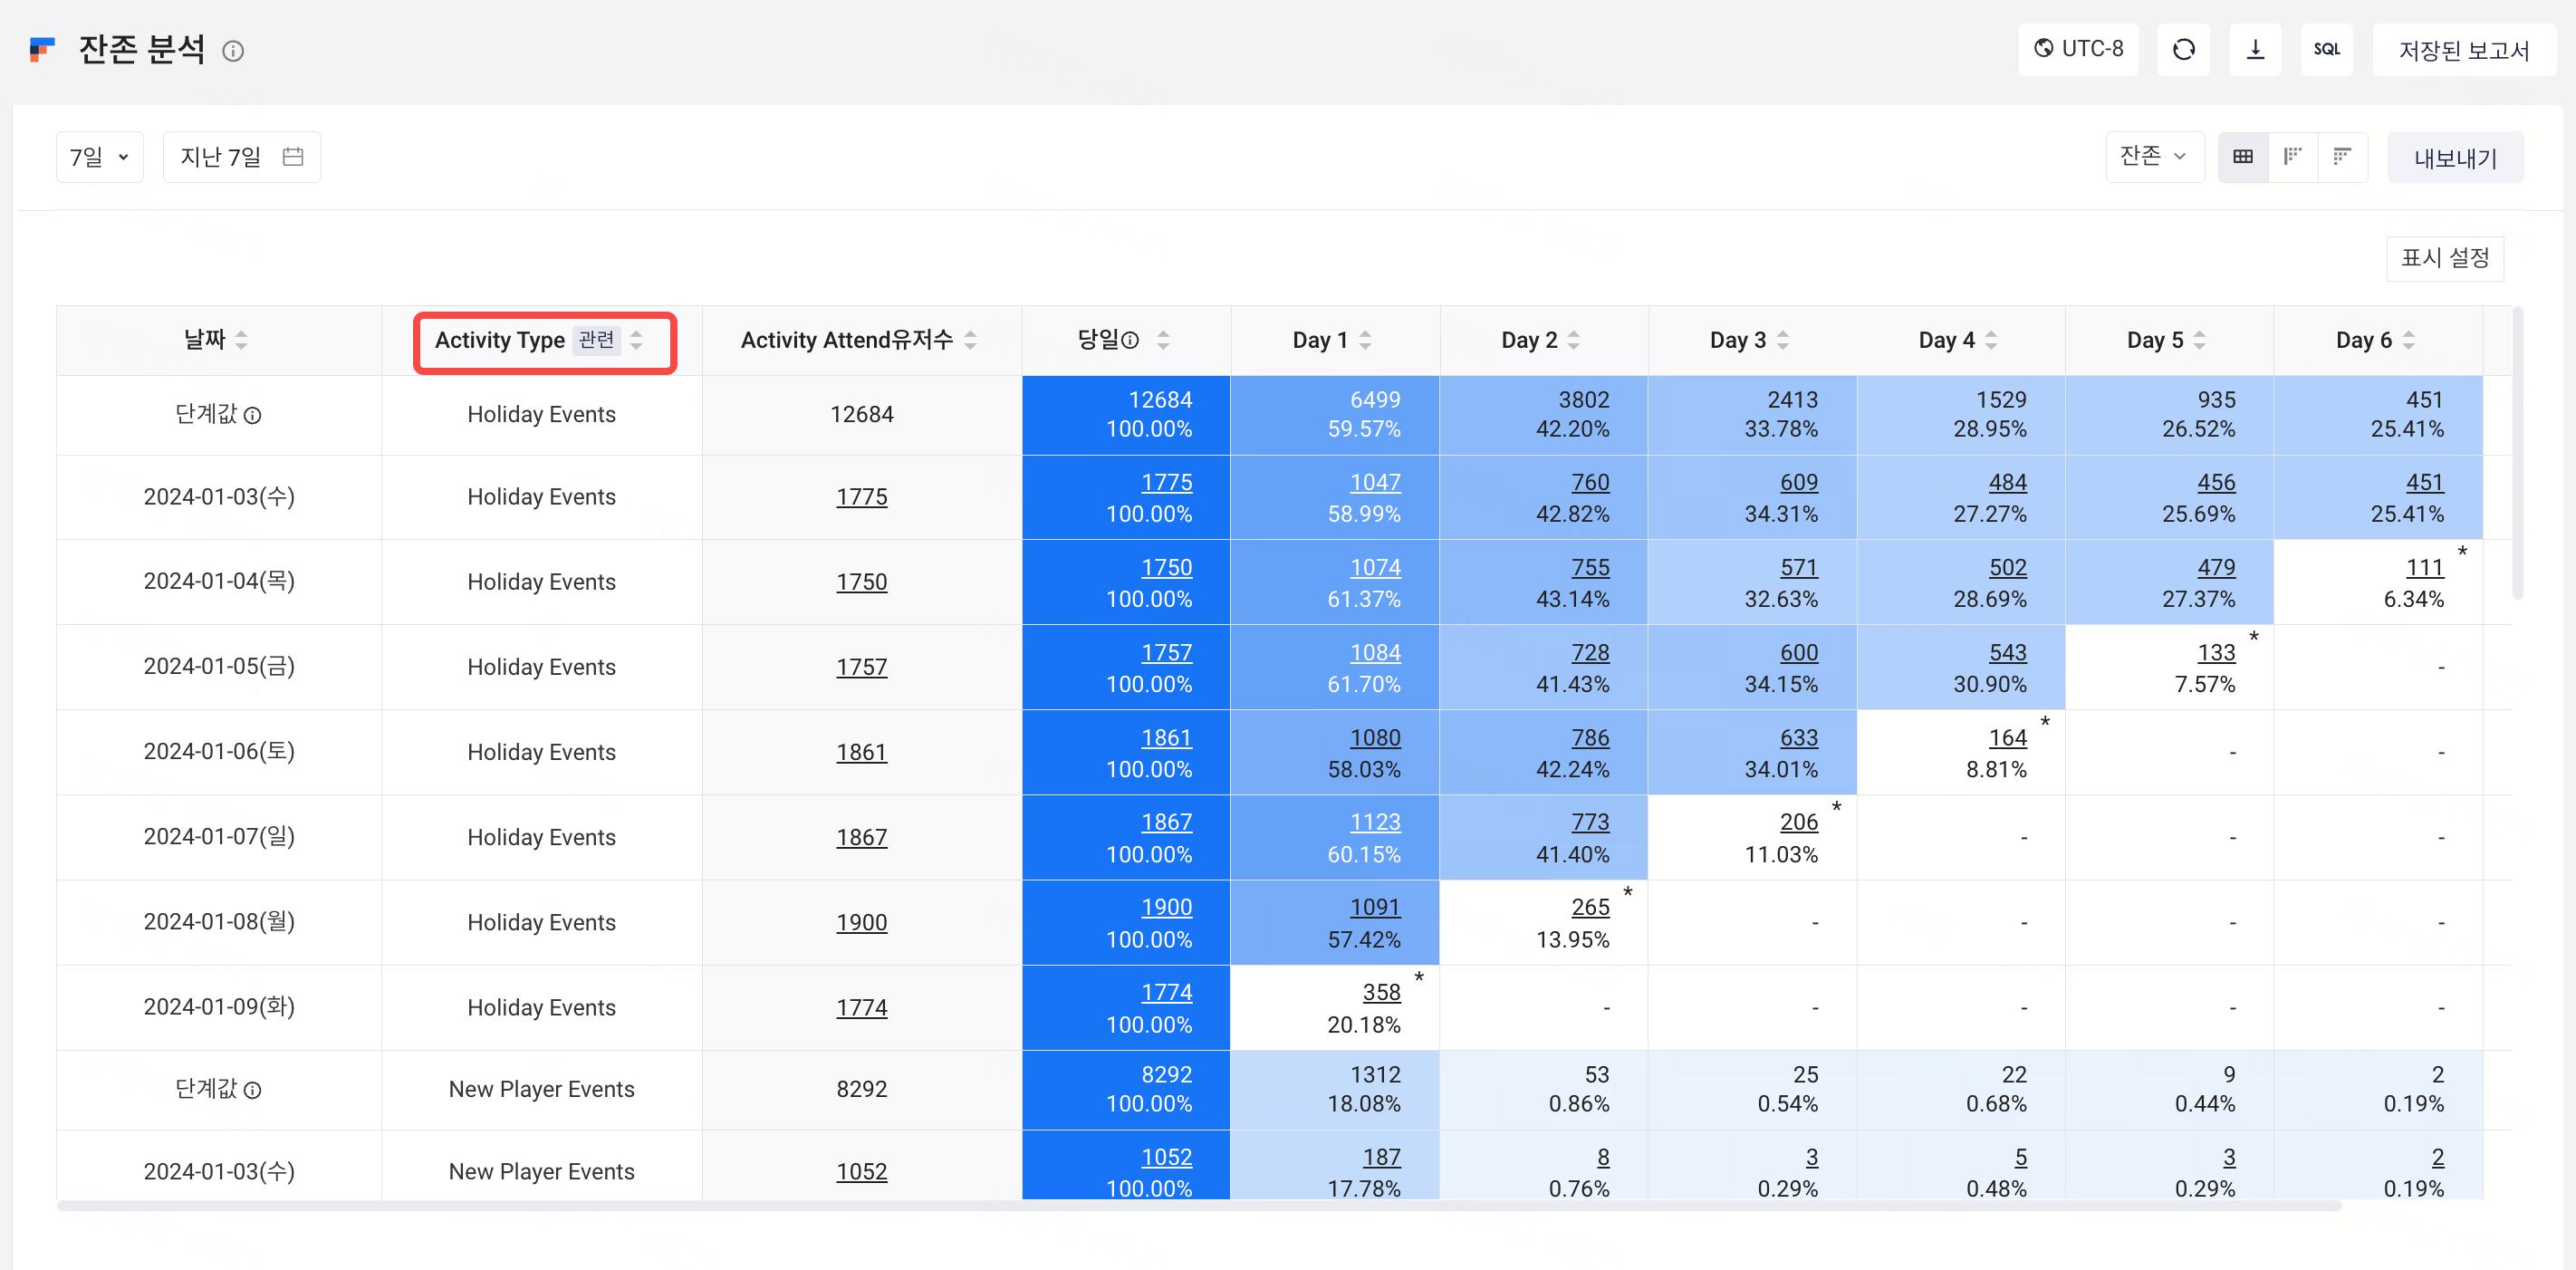Click the 2024-01-06(토) date cell
Screen dimensions: 2576x1270
(219, 751)
